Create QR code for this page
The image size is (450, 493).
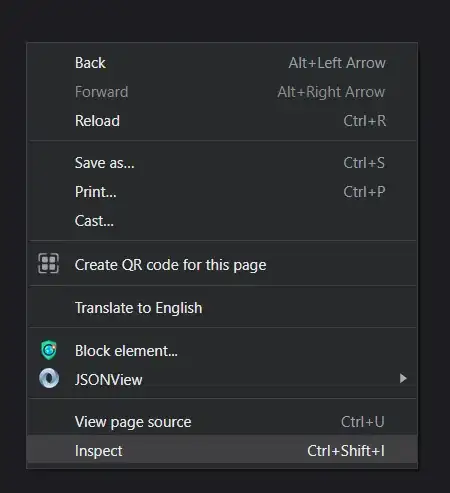pos(222,265)
